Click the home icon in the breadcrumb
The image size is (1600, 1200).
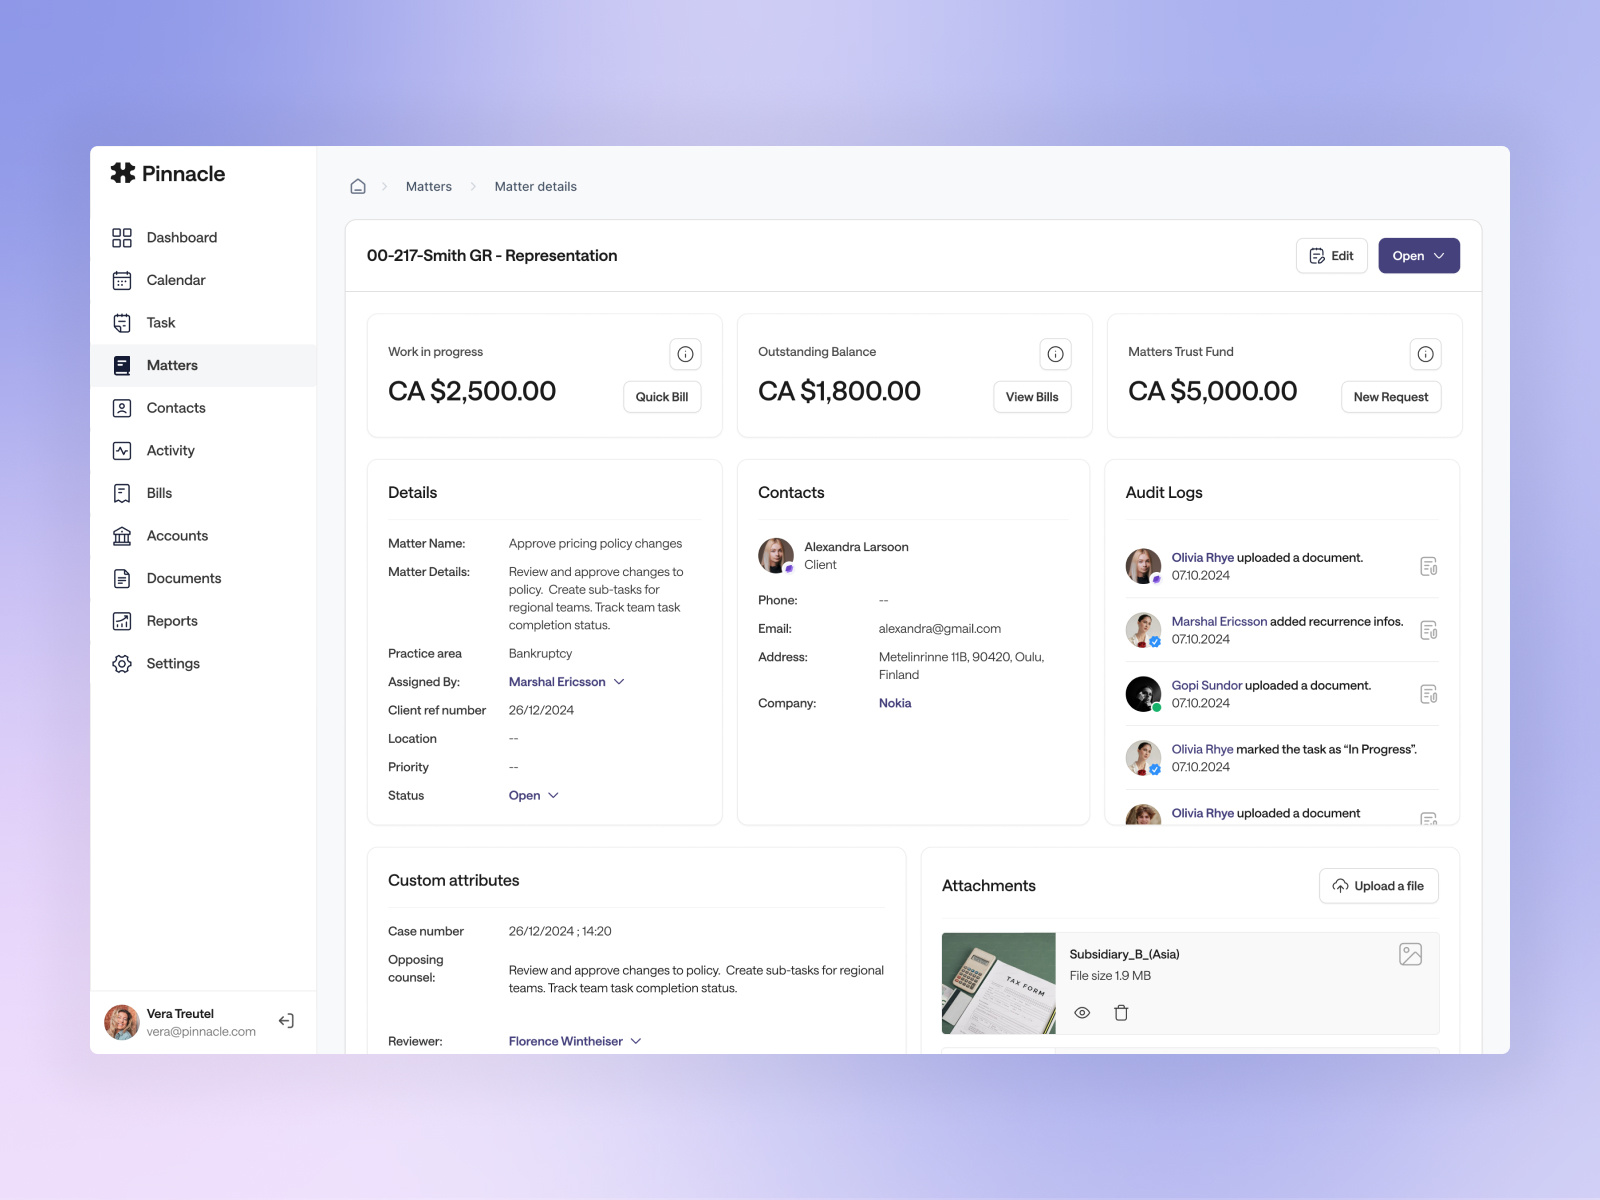(x=357, y=186)
